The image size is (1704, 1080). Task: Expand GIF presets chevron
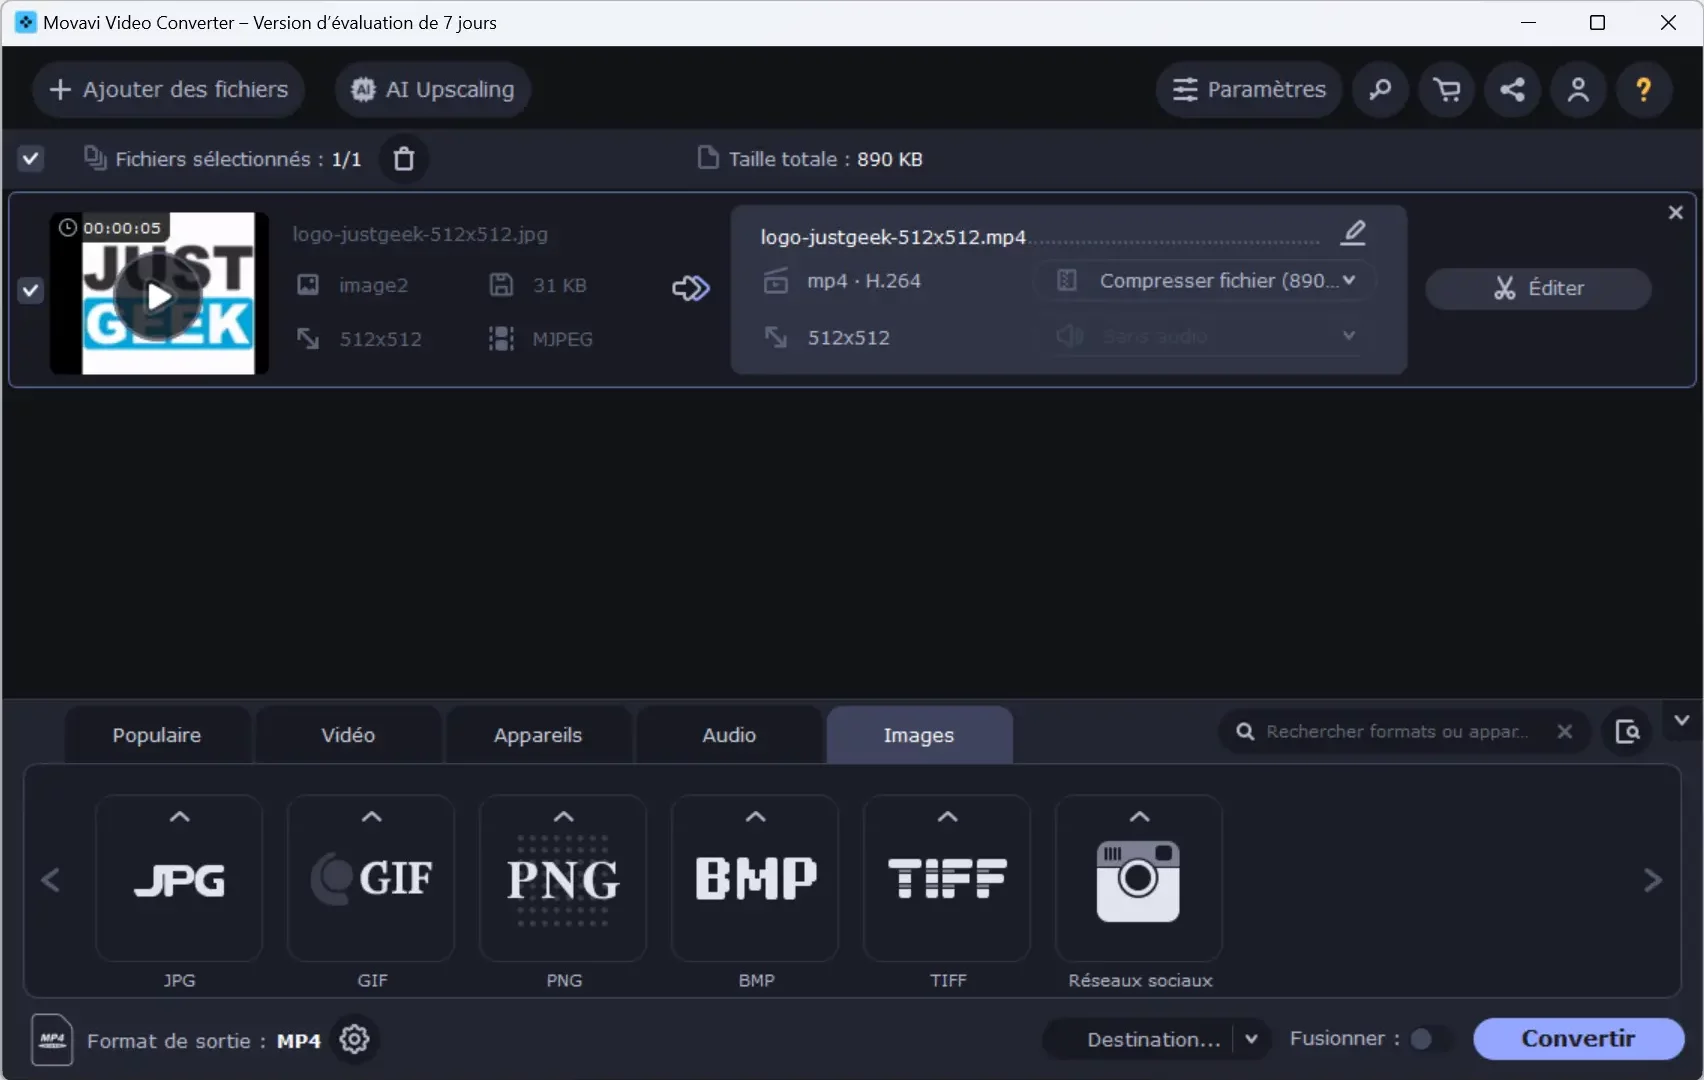click(x=371, y=816)
